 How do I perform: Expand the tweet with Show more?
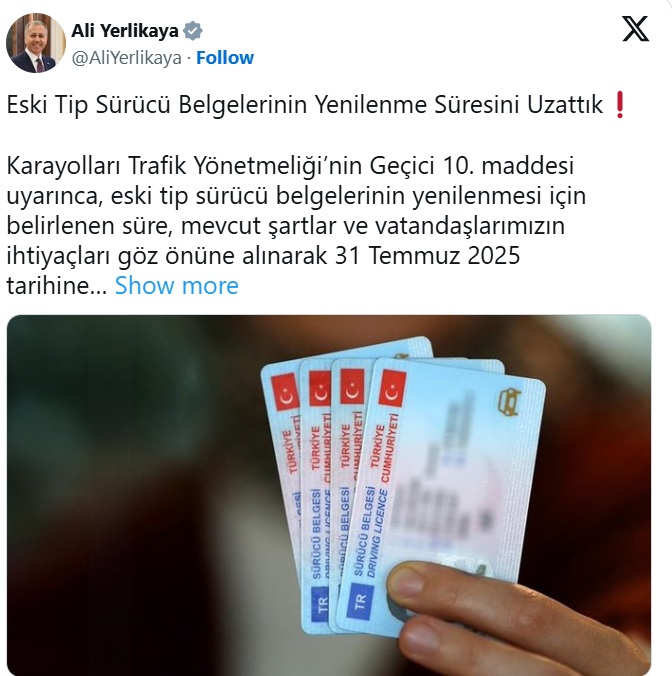click(177, 285)
